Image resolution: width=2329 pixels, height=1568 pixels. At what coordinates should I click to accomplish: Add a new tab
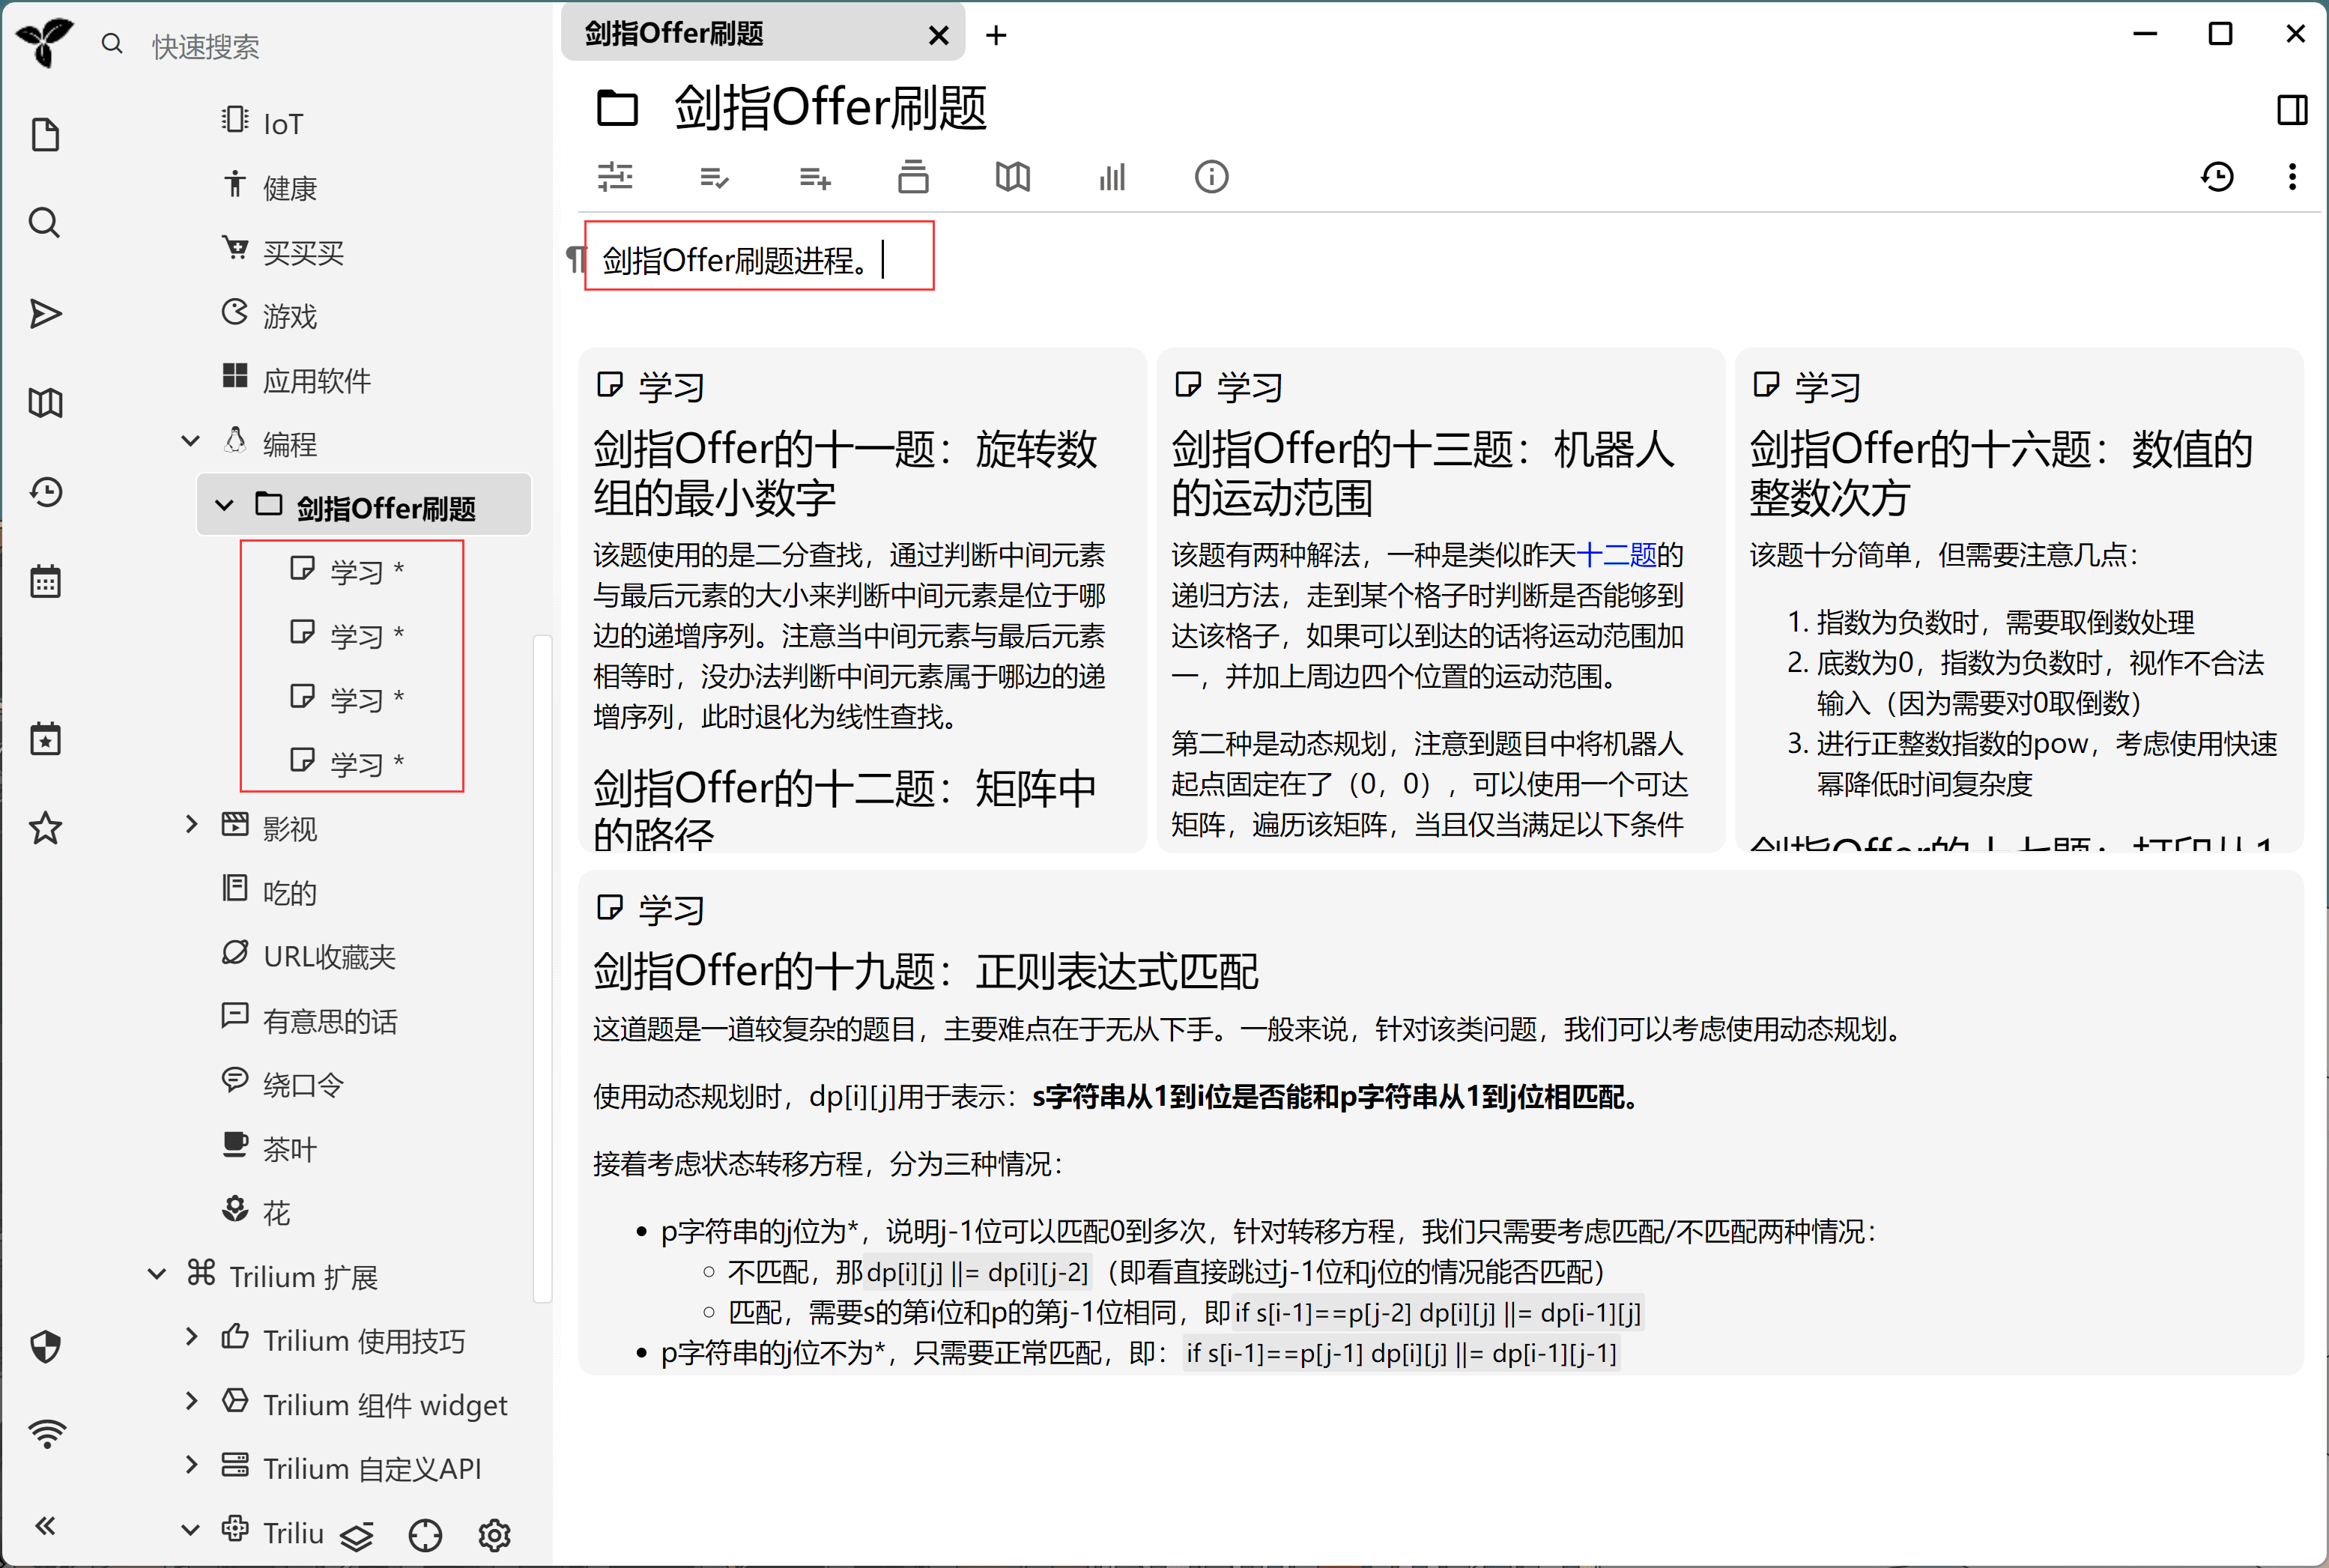coord(996,36)
